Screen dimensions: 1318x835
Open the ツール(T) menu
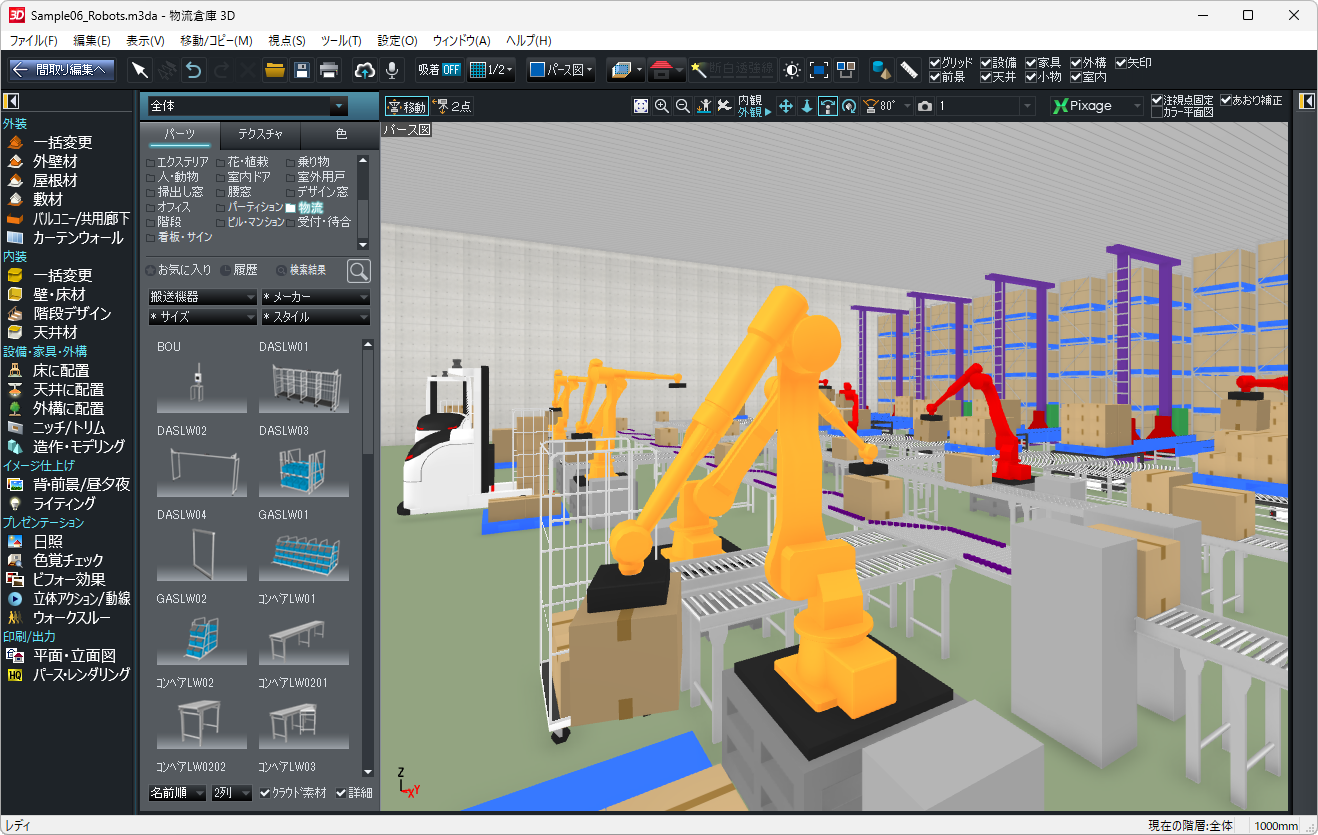click(341, 41)
